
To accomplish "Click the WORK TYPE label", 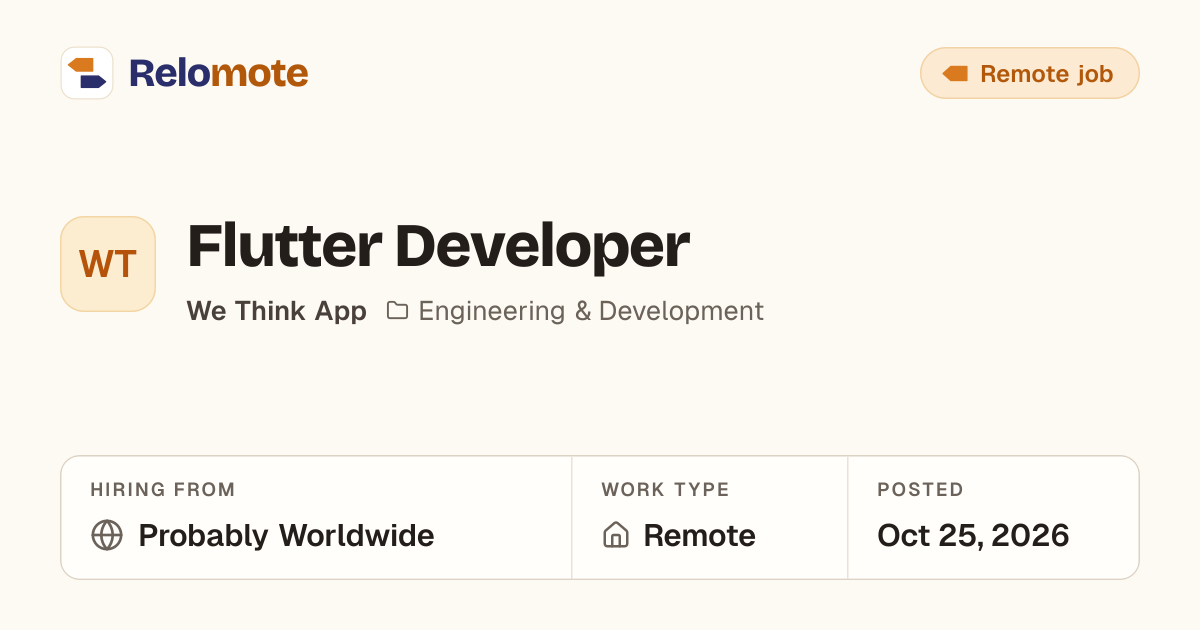I will tap(665, 490).
